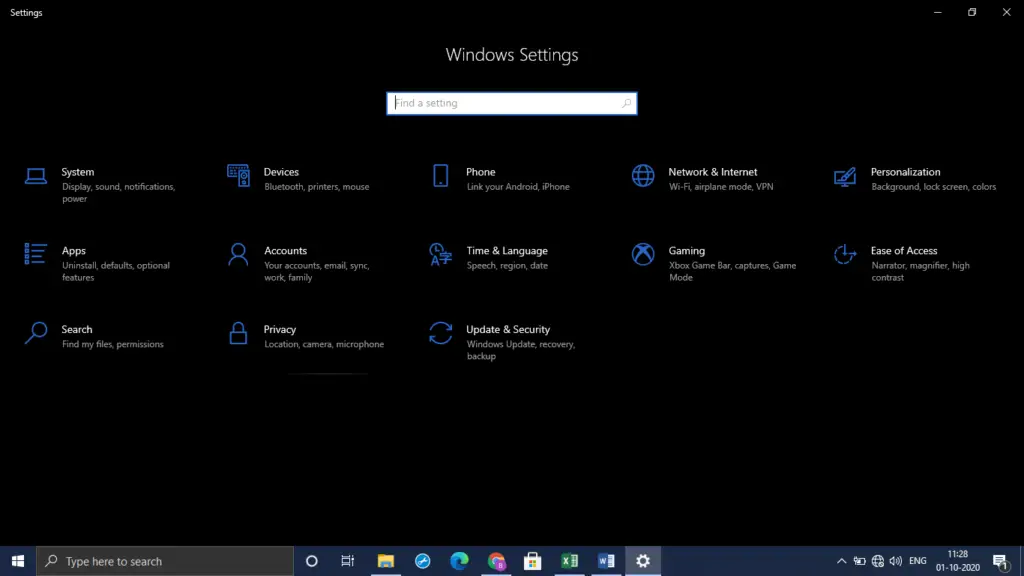Click 'Xbox Game Bar, captures' text
This screenshot has height=576, width=1024.
pos(718,266)
